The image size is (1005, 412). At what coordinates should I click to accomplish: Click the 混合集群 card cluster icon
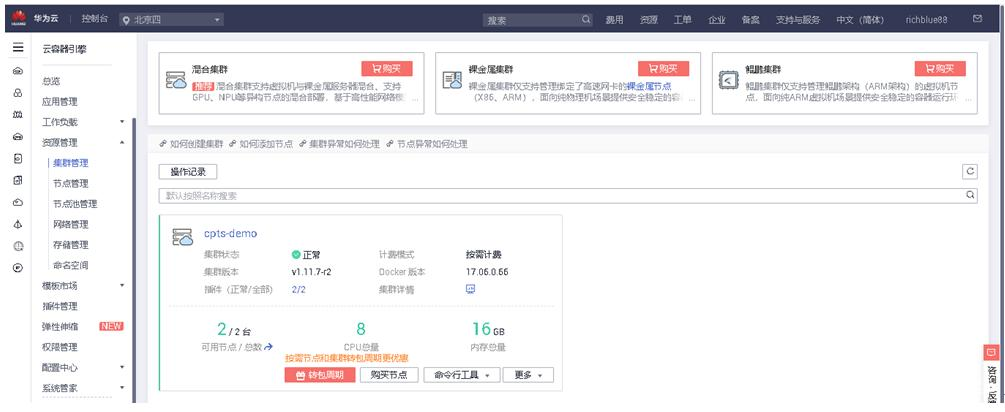coord(176,79)
